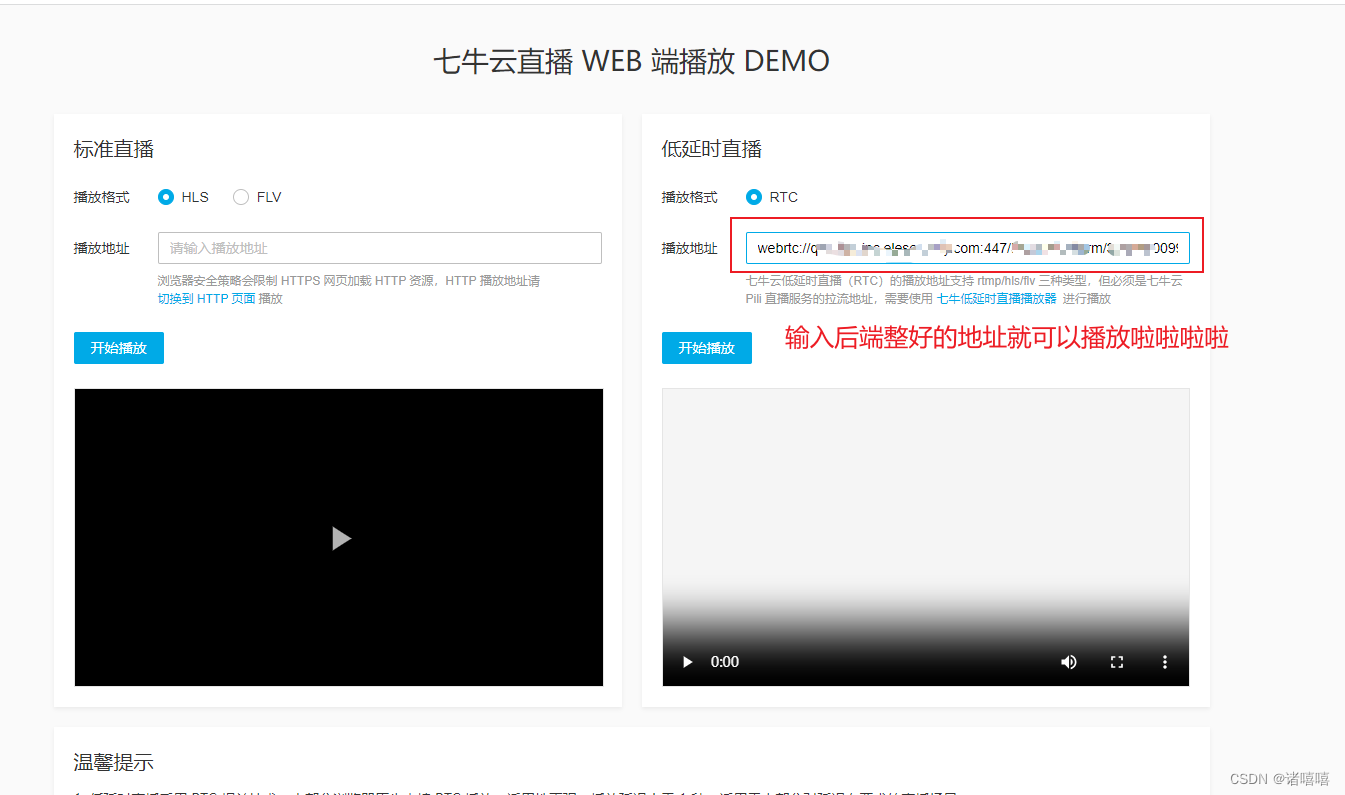The image size is (1345, 795).
Task: Mute the low-latency stream volume icon
Action: pos(1068,661)
